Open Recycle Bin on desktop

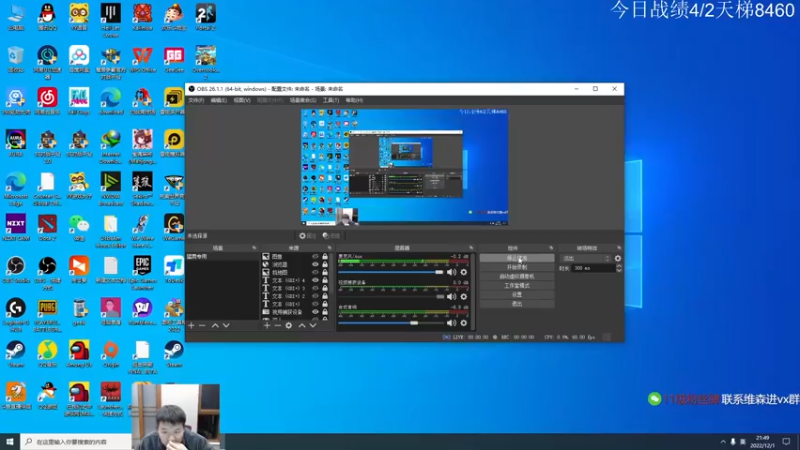(x=16, y=60)
